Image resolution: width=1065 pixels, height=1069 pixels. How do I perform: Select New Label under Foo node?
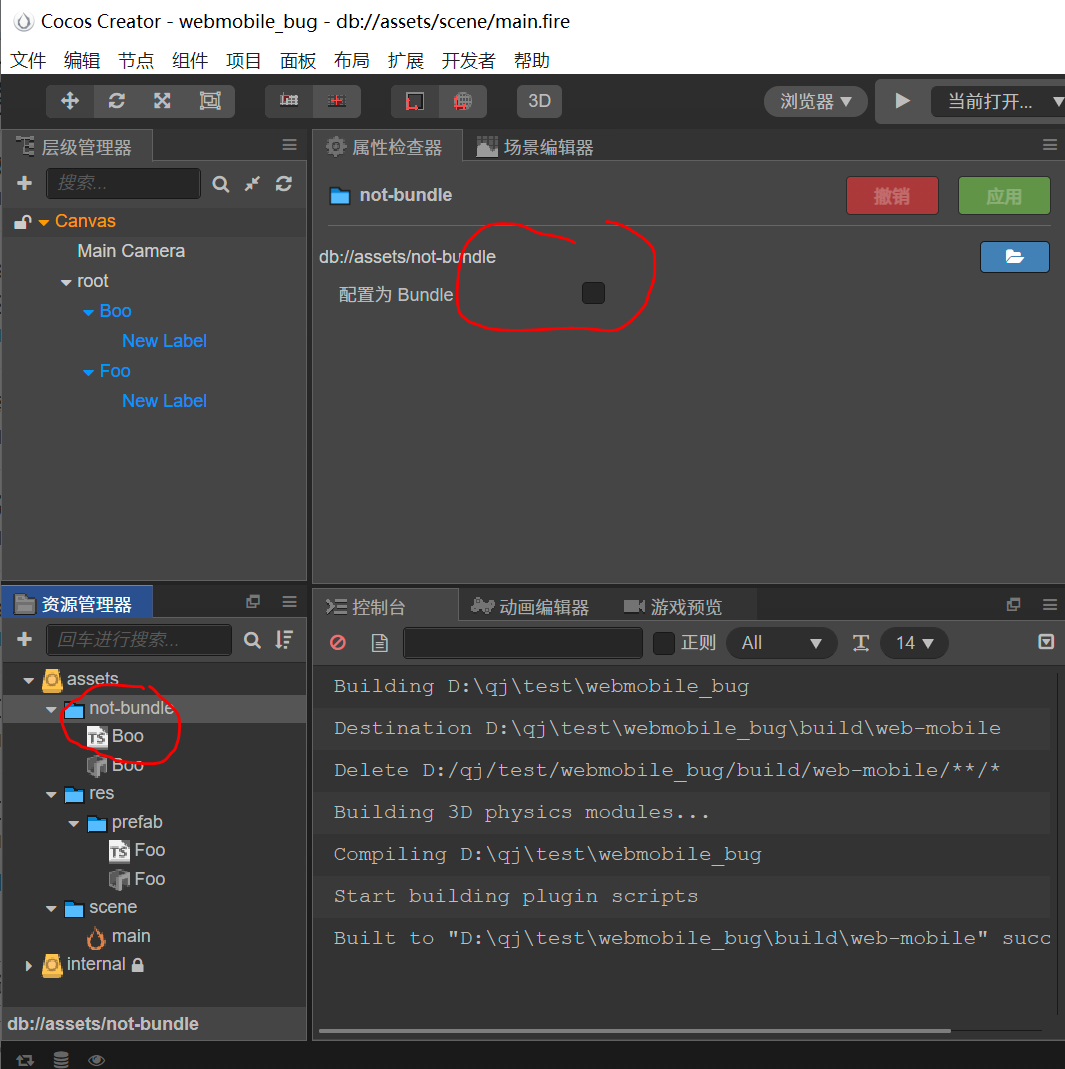pos(164,401)
